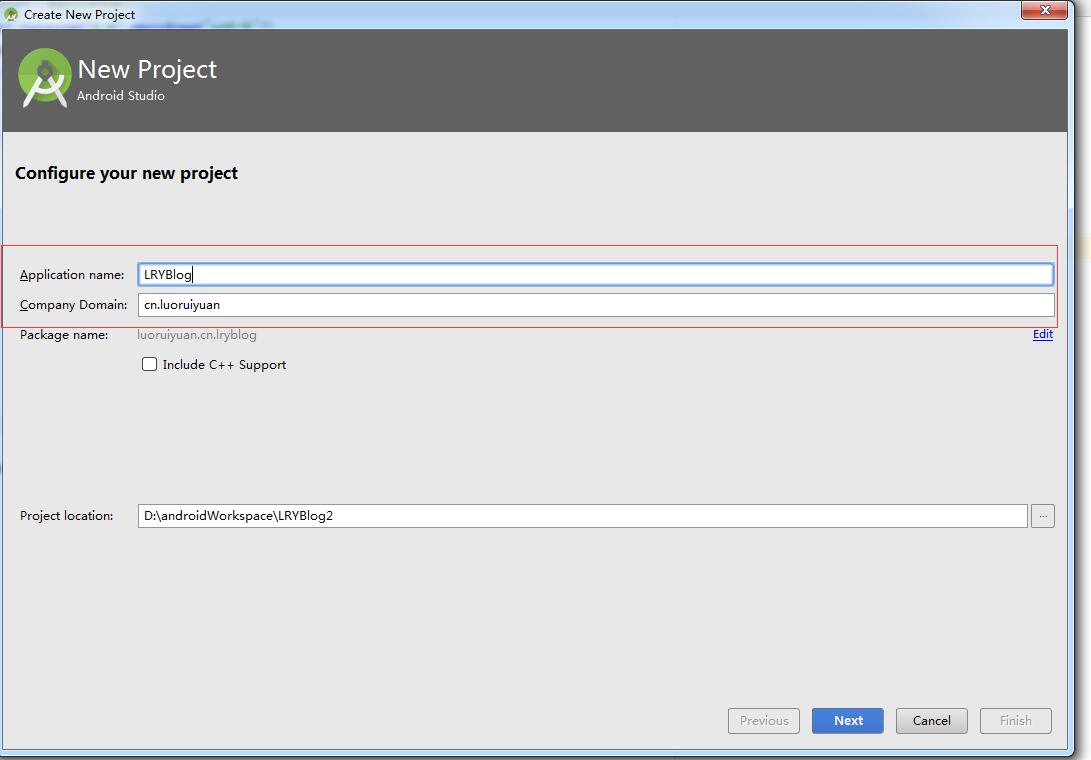Image resolution: width=1091 pixels, height=760 pixels.
Task: Click the Company Domain input field
Action: pyautogui.click(x=596, y=305)
